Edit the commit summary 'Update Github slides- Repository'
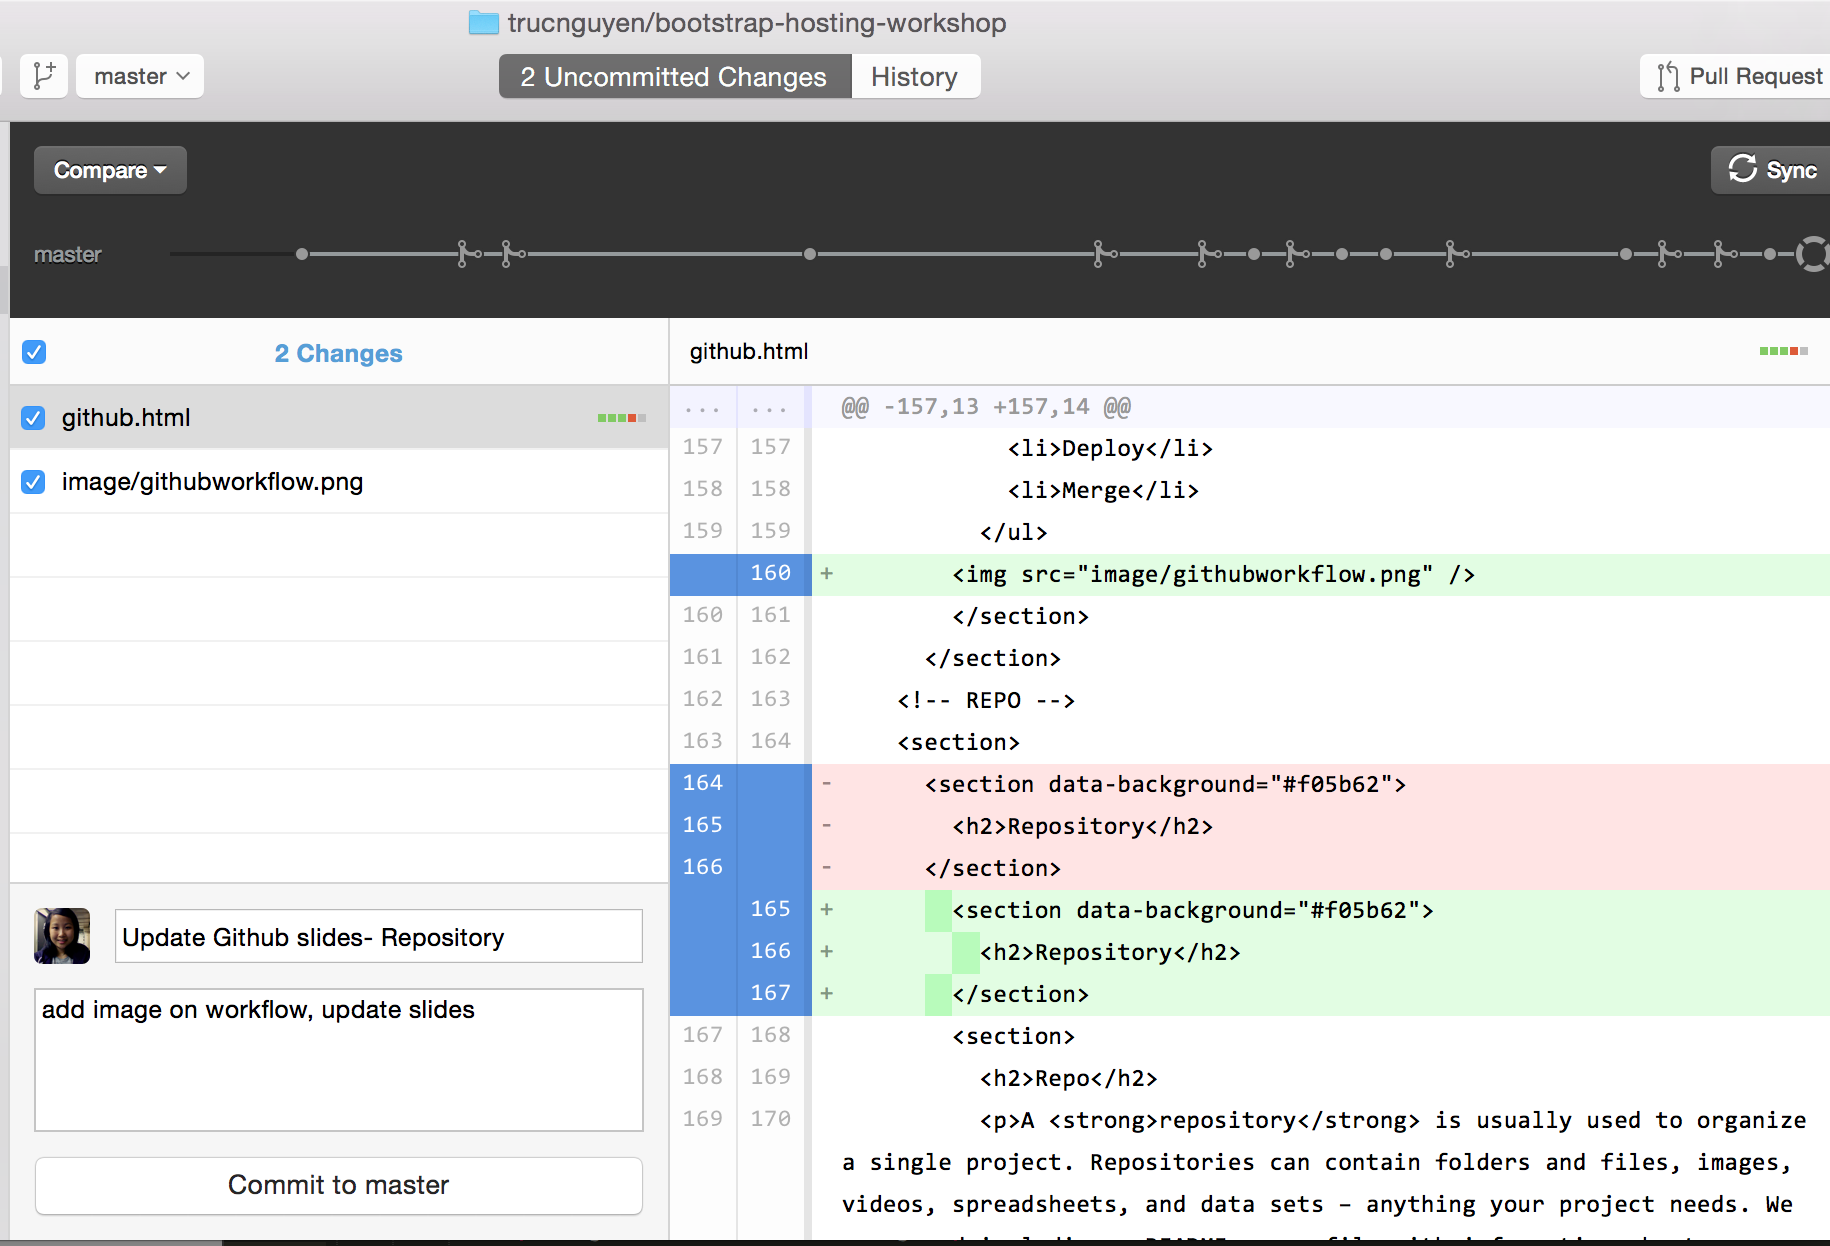The width and height of the screenshot is (1830, 1246). pyautogui.click(x=378, y=936)
